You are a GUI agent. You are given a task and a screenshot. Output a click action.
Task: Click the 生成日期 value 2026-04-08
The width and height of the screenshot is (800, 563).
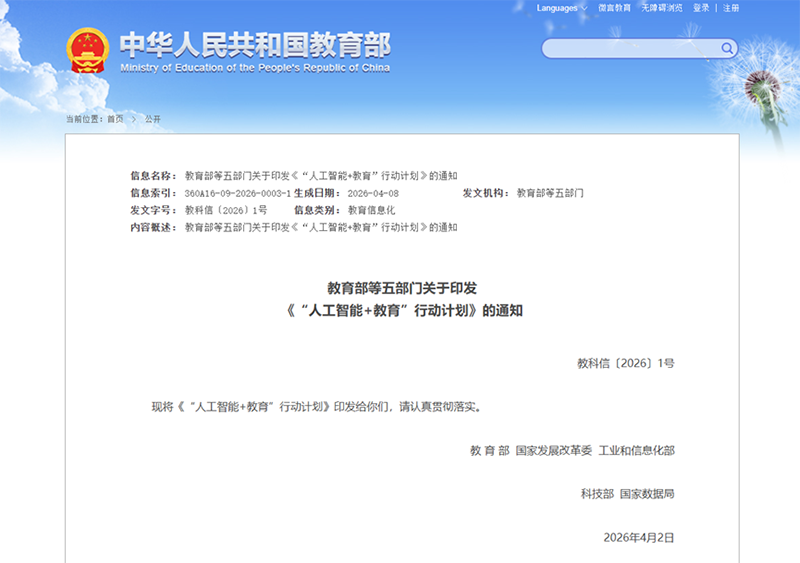[x=373, y=193]
